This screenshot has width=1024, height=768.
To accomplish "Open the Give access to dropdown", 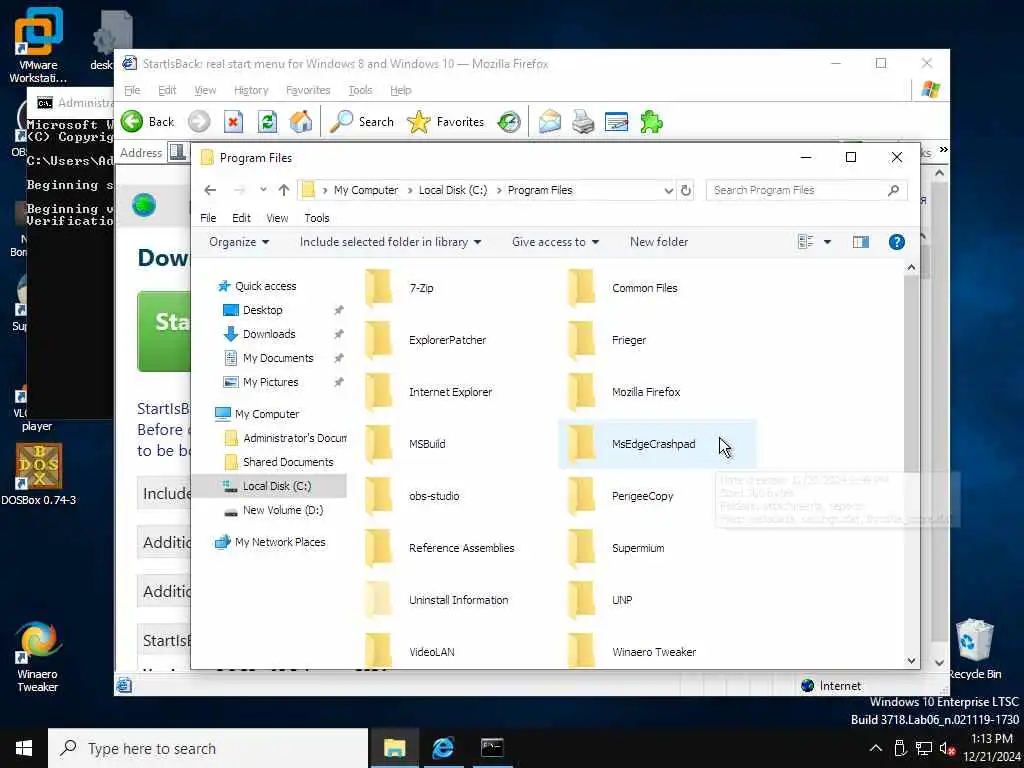I will point(555,242).
